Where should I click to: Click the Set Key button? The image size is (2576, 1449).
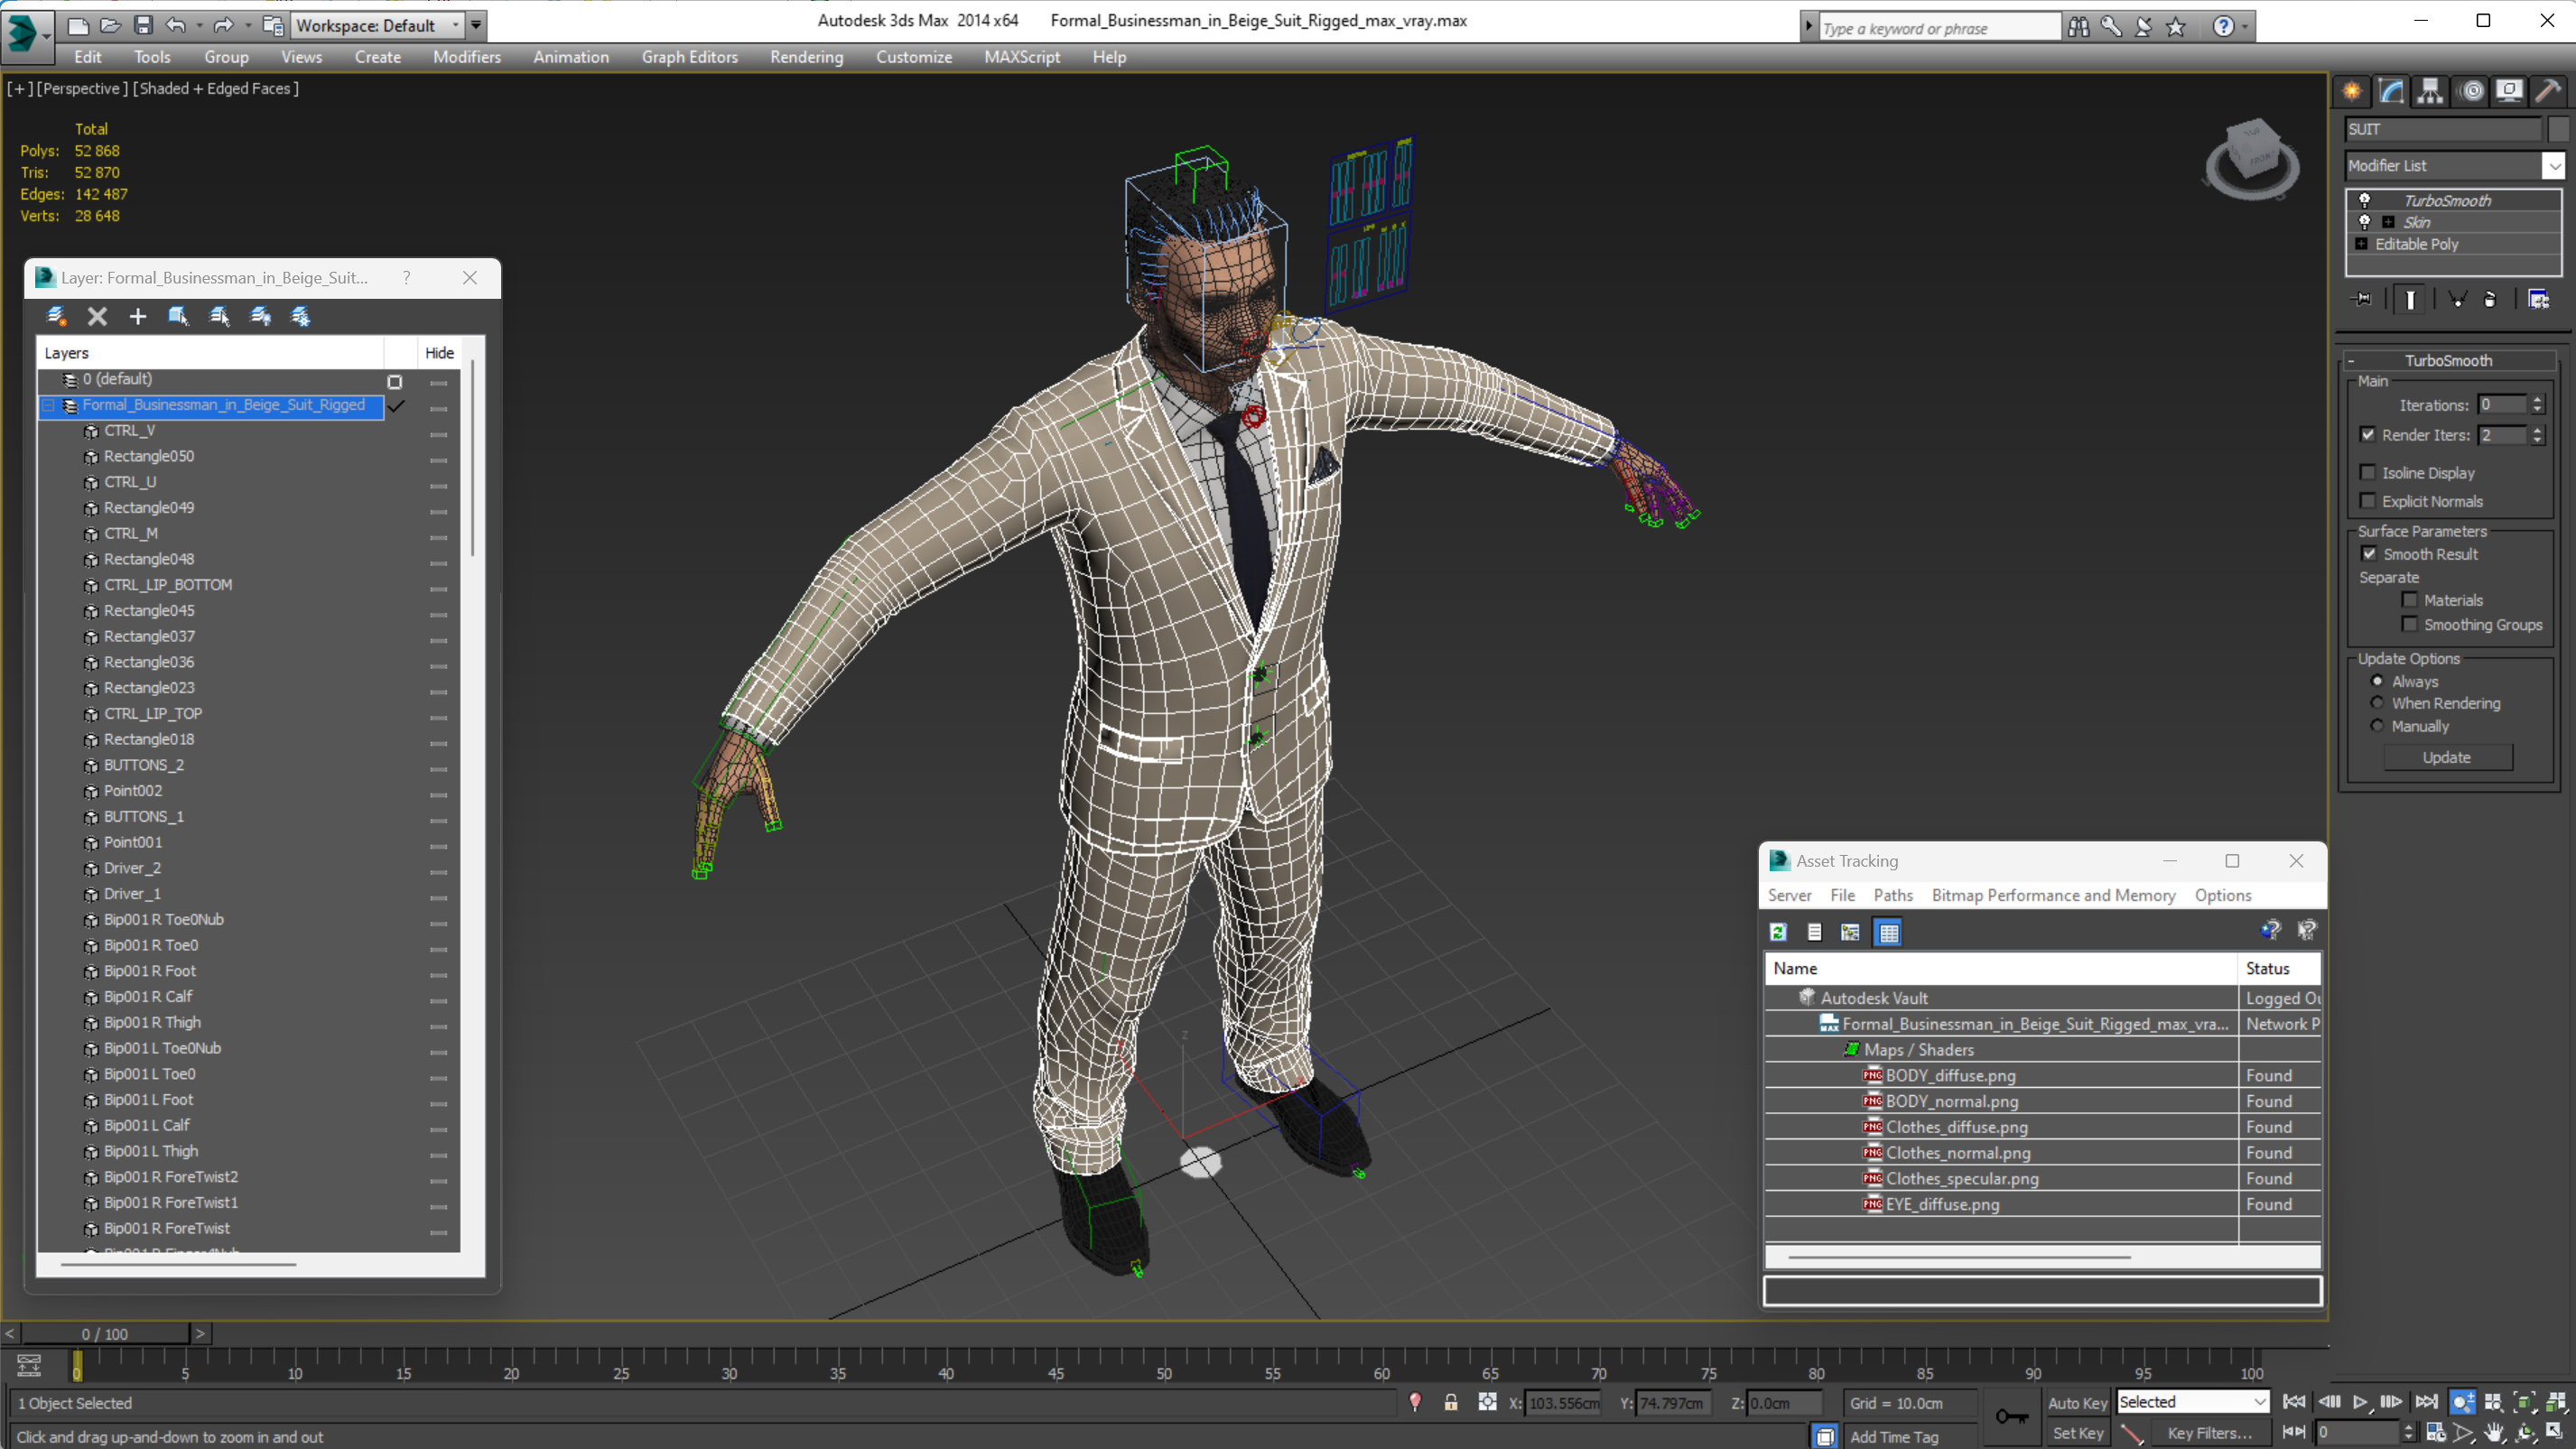pos(2077,1433)
